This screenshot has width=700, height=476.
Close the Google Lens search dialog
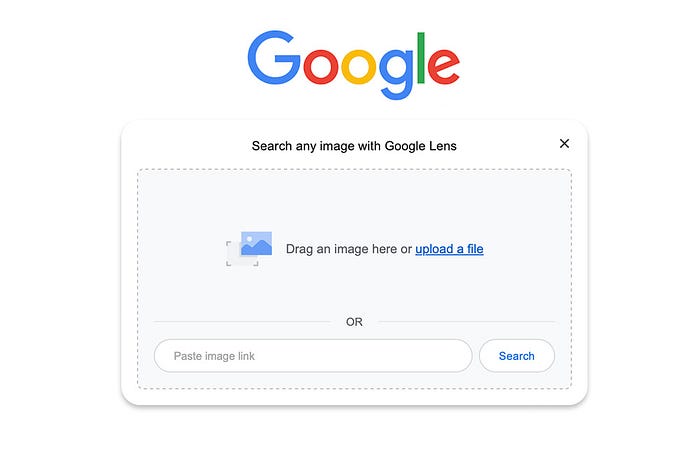coord(564,143)
